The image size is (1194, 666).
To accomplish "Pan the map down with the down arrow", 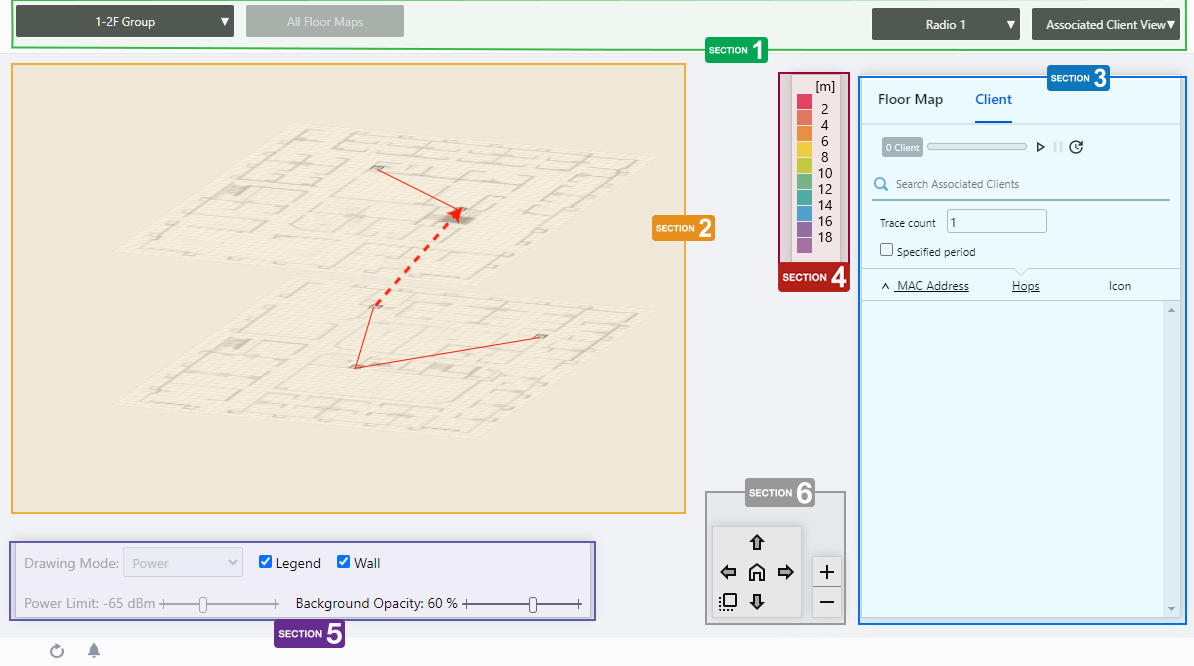I will pos(757,601).
